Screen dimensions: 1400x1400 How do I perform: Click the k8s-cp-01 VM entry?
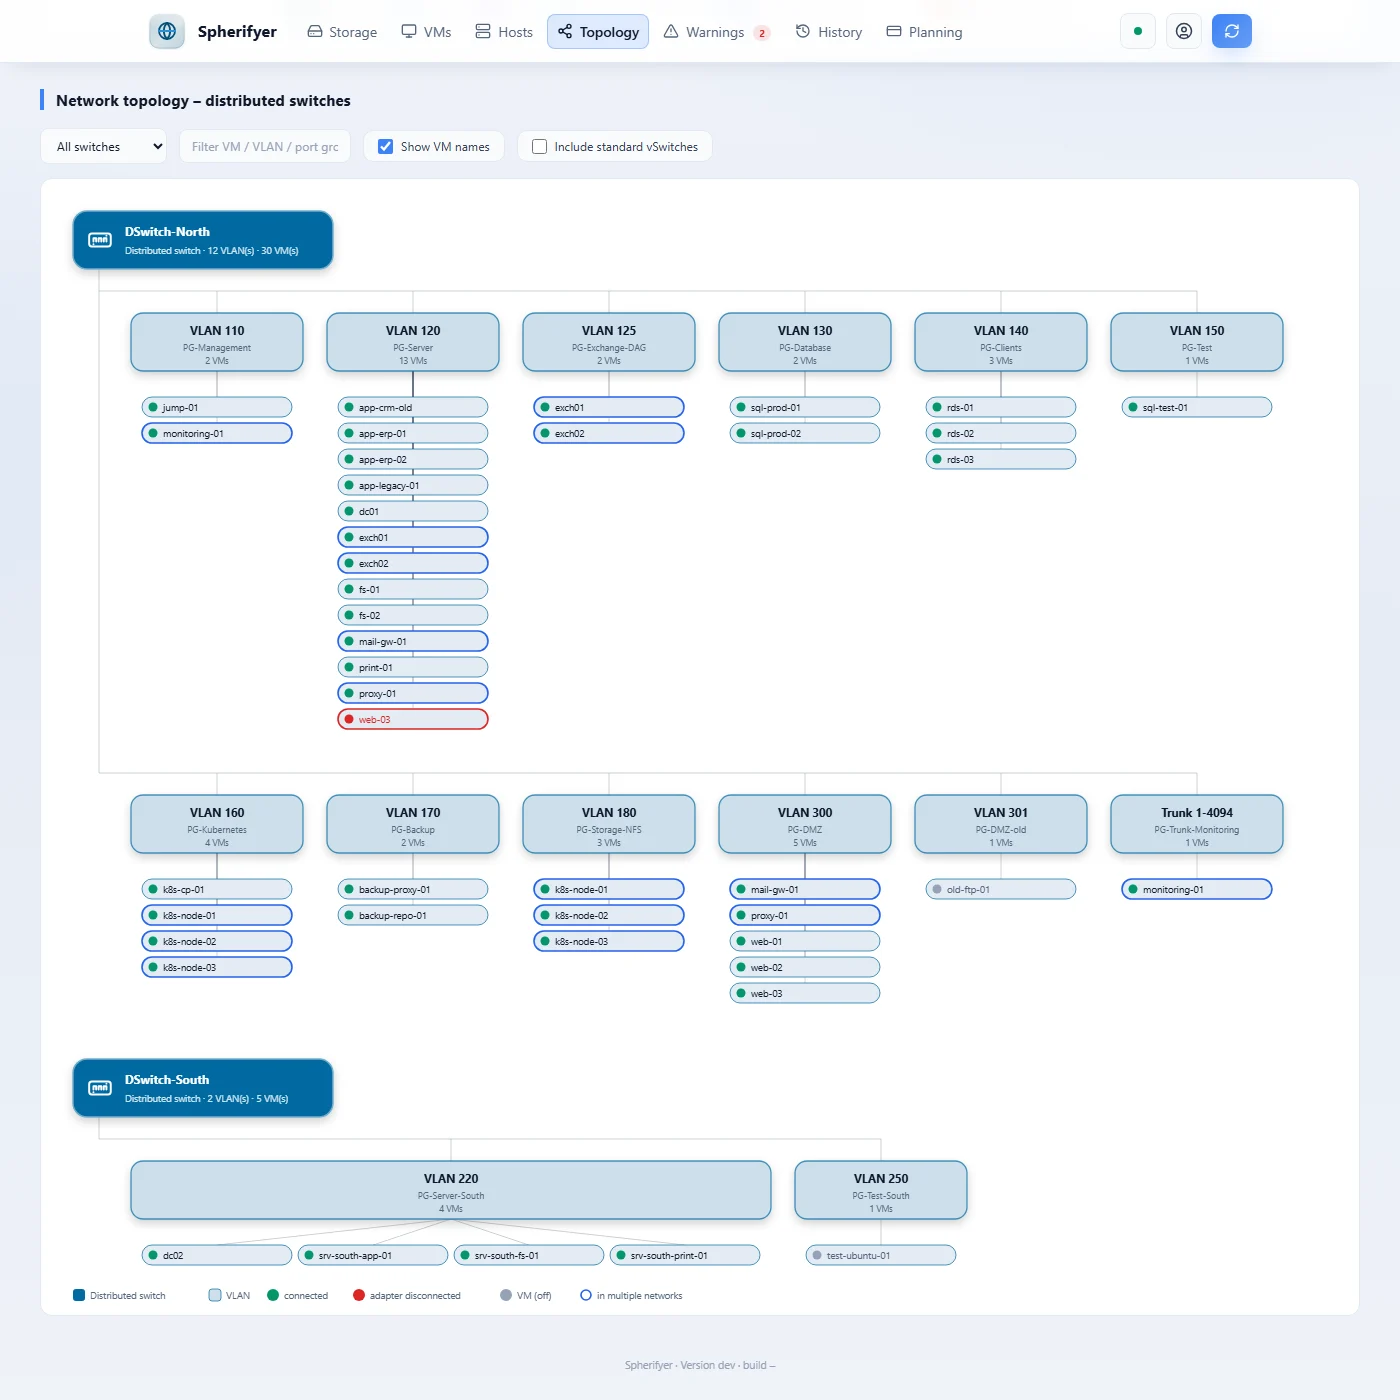tap(217, 889)
